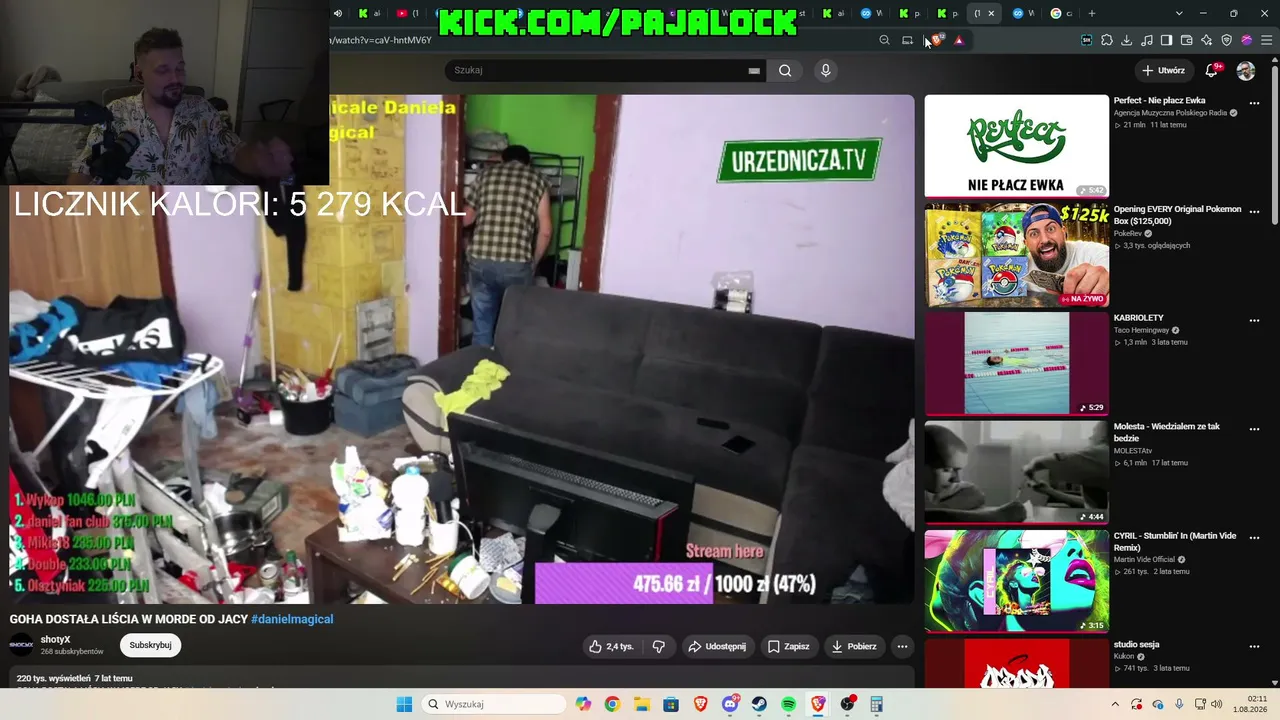Screen dimensions: 1280x720
Task: Open shotyX channel name link
Action: pos(56,640)
